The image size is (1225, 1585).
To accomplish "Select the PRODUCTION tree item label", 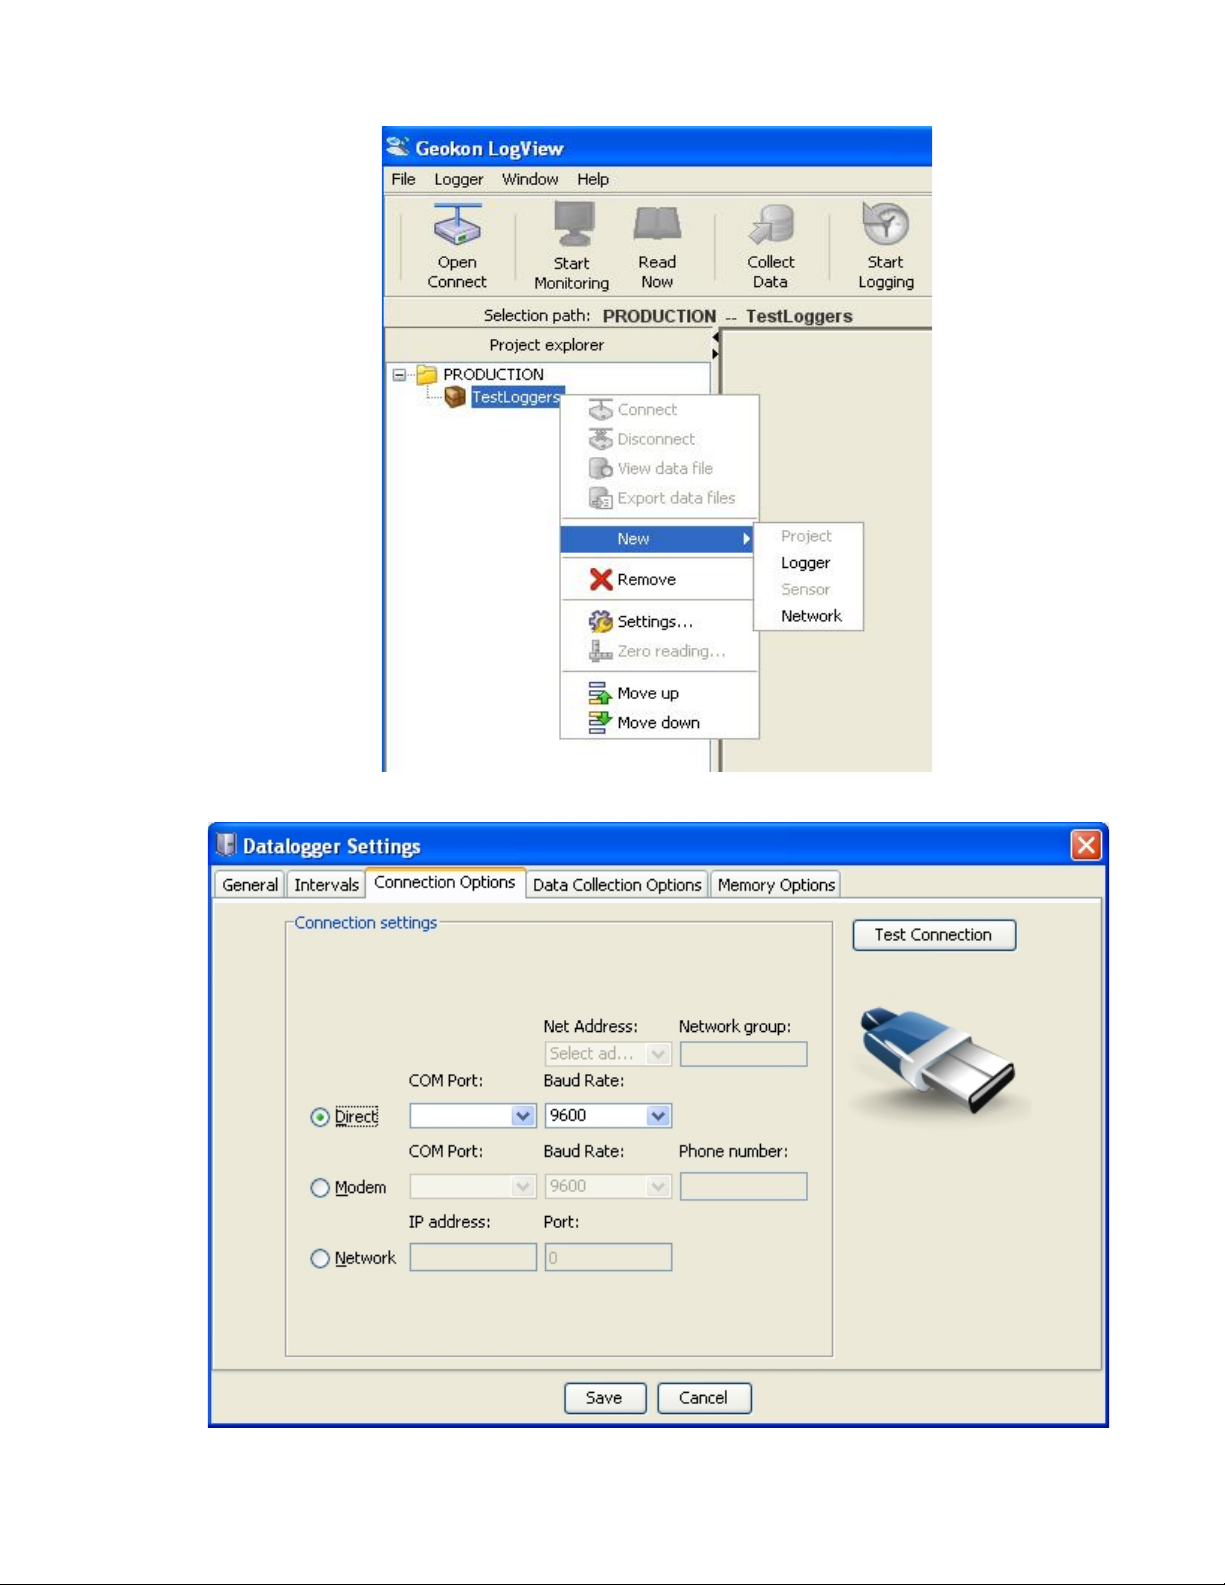I will click(x=494, y=374).
